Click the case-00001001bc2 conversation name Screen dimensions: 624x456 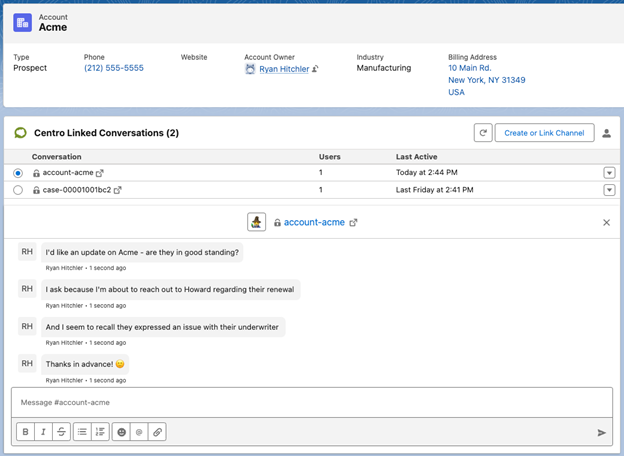coord(77,190)
